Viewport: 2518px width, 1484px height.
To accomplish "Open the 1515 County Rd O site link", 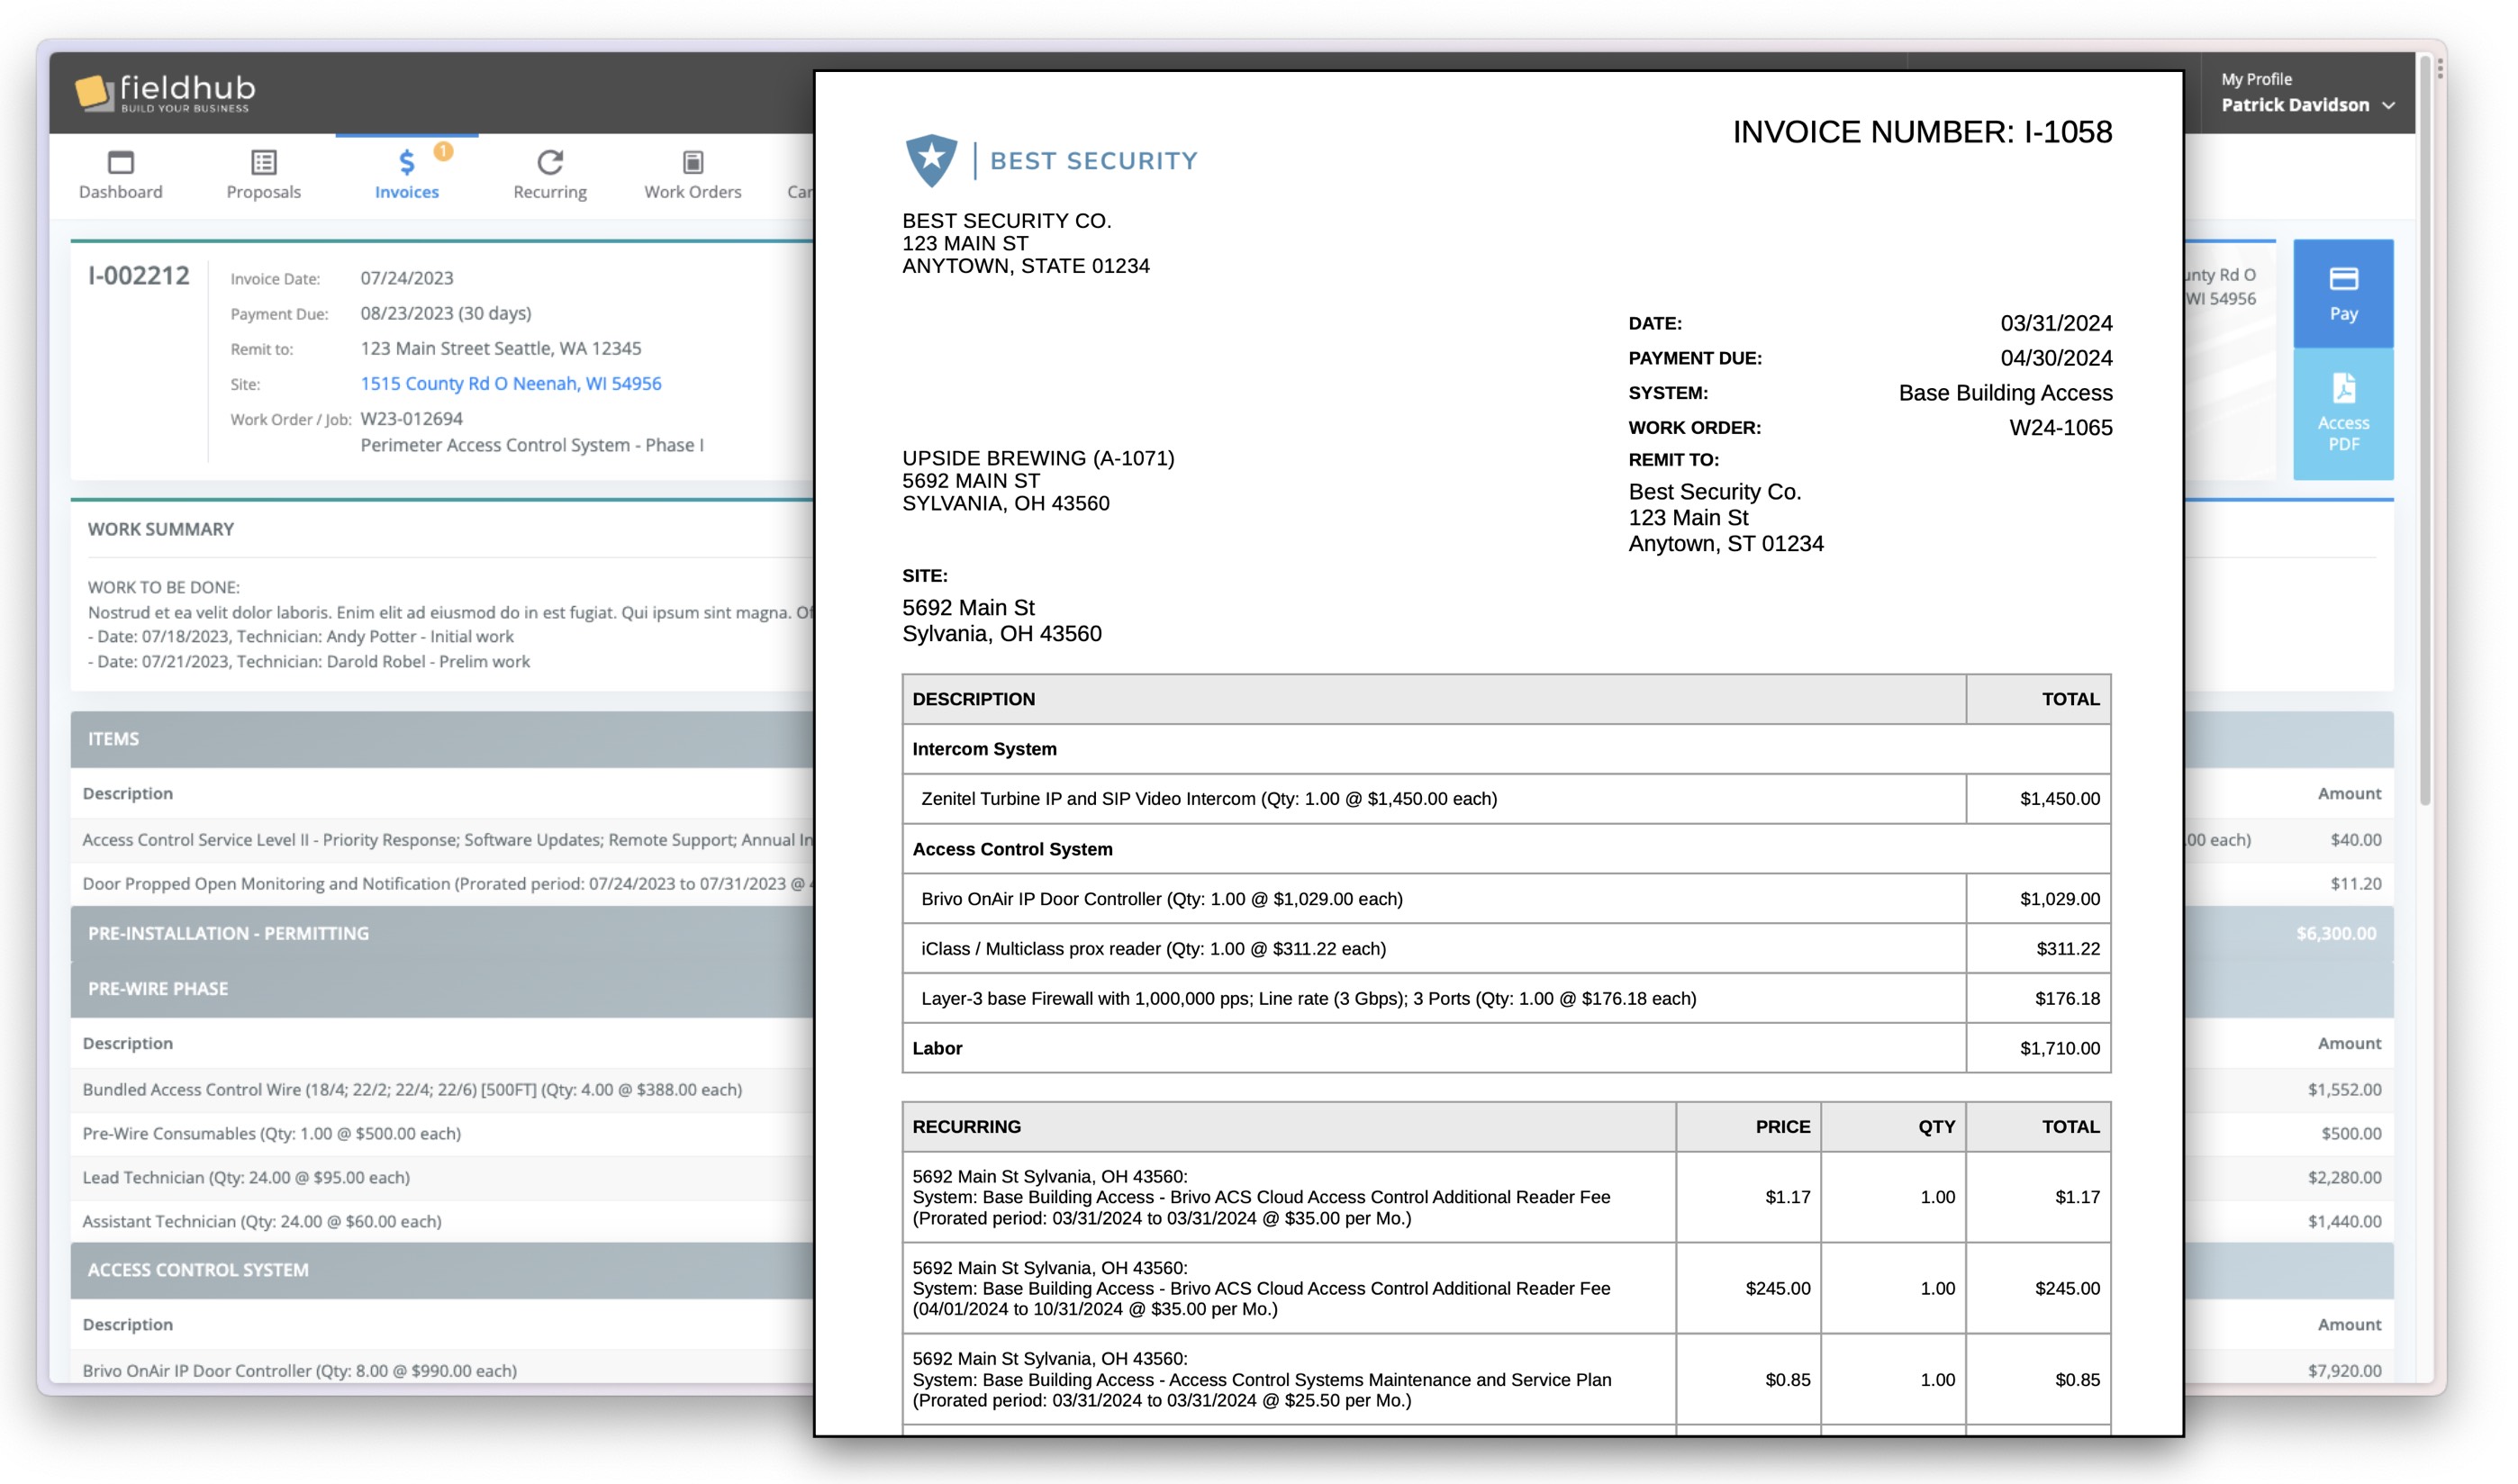I will (511, 384).
